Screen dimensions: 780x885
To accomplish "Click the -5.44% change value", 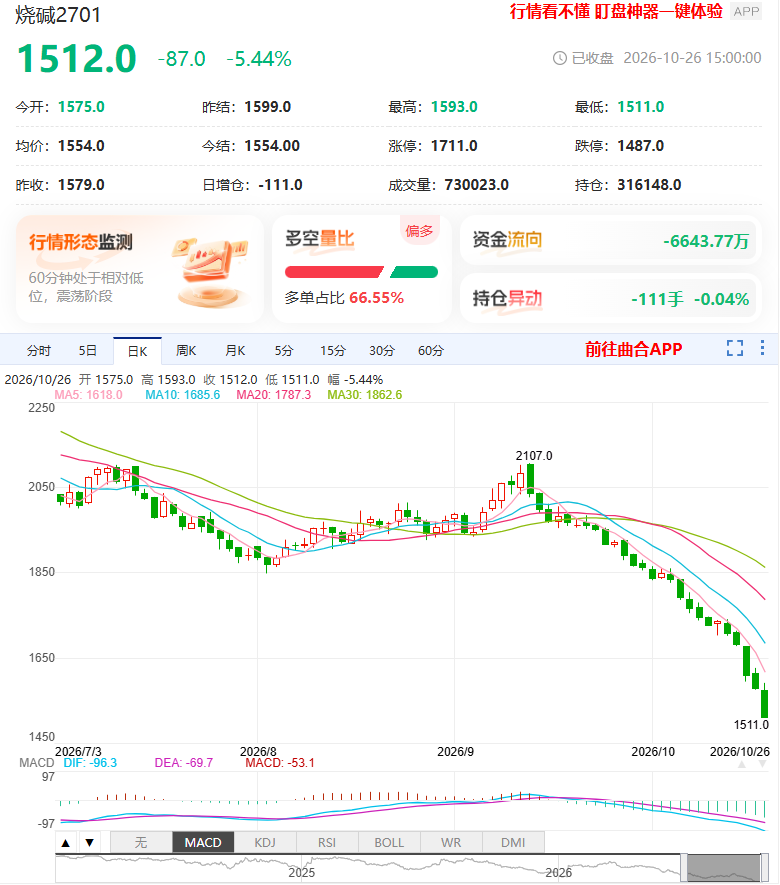I will click(x=258, y=59).
